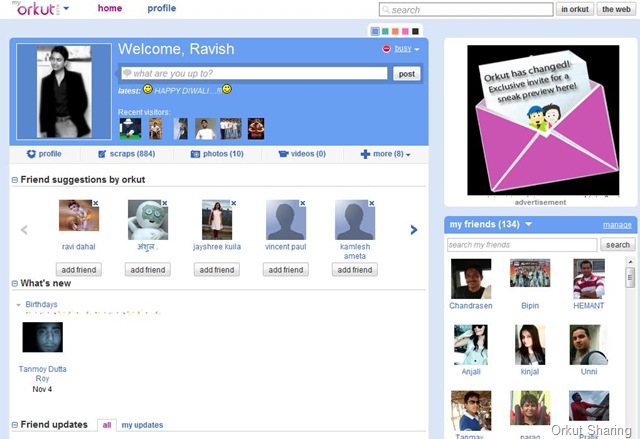
Task: Switch to the my updates tab
Action: [142, 425]
